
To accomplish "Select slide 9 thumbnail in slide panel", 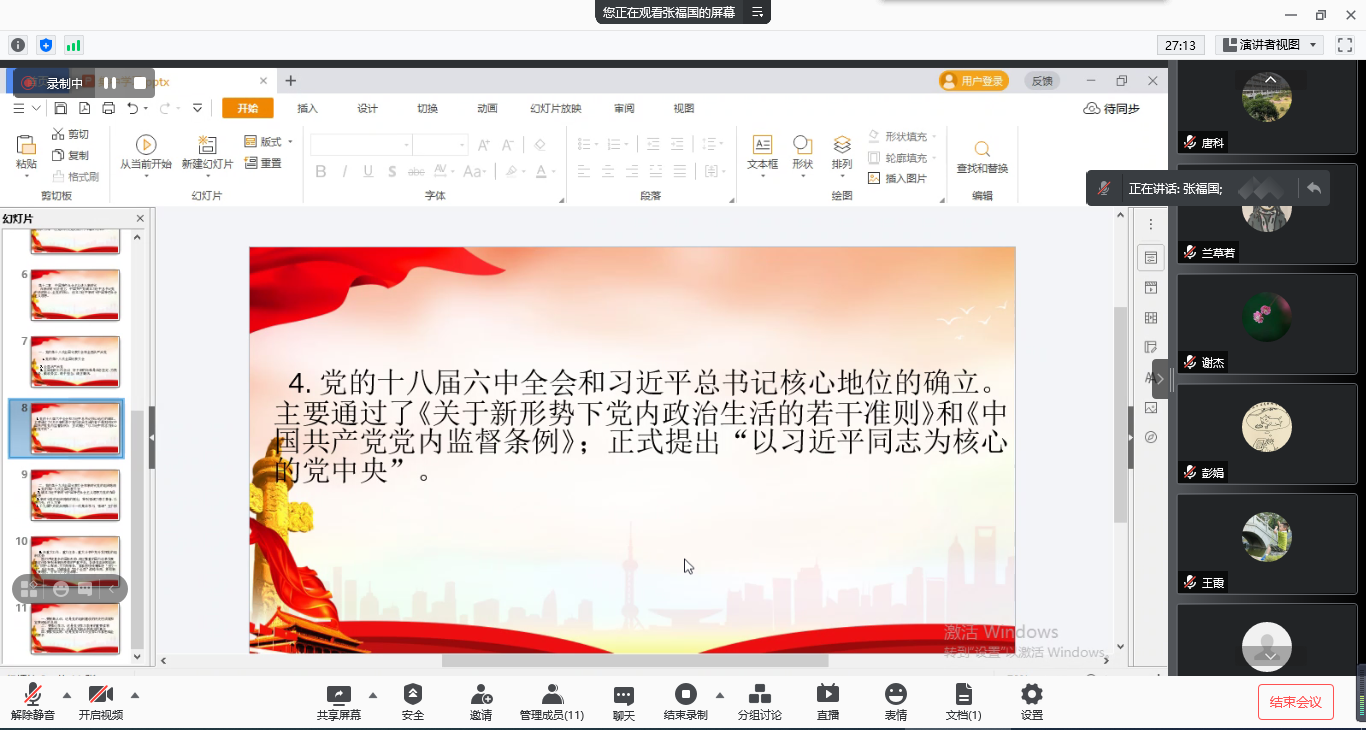I will (x=75, y=495).
